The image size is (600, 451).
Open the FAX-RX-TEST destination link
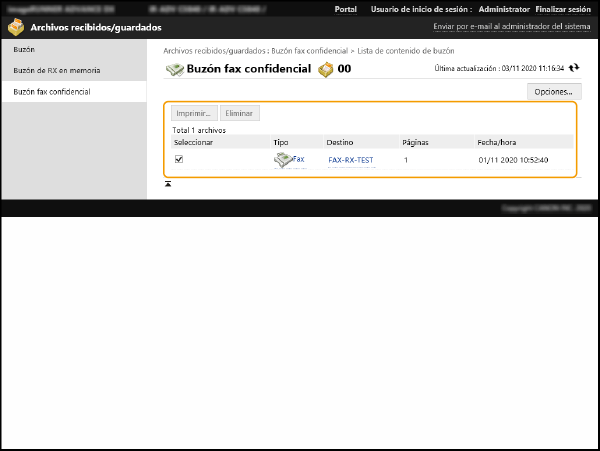click(350, 160)
